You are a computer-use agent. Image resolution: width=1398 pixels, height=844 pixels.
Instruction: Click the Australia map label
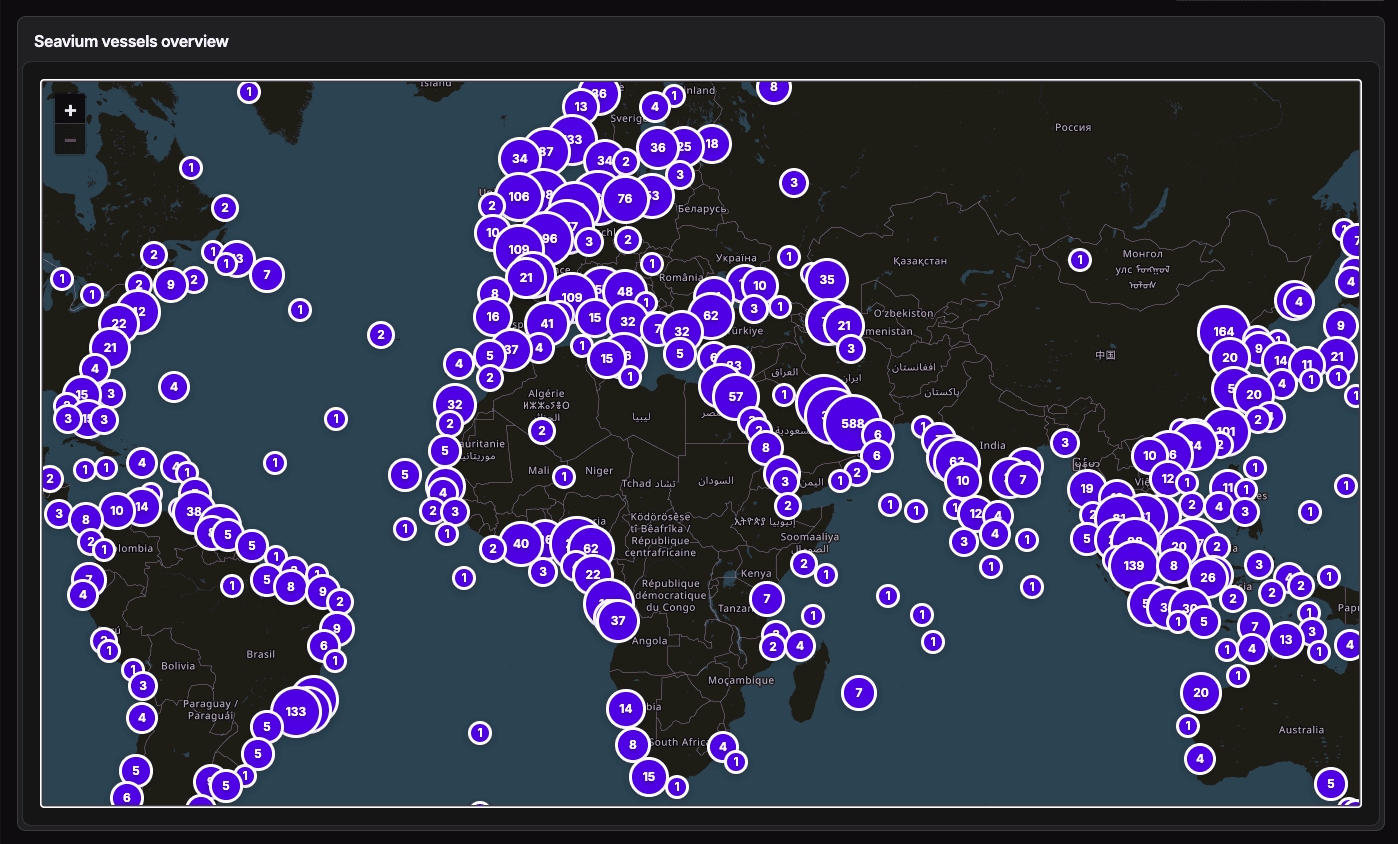point(1301,730)
